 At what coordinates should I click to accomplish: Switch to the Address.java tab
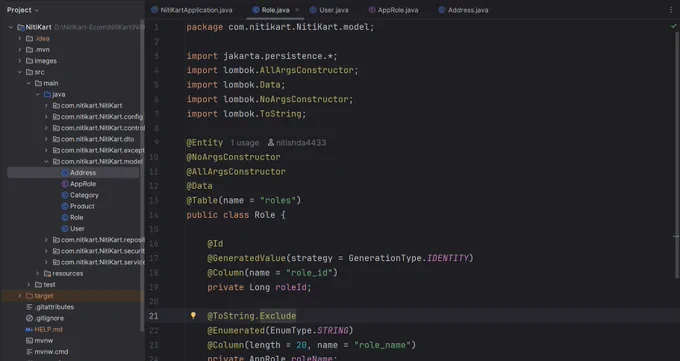tap(463, 10)
